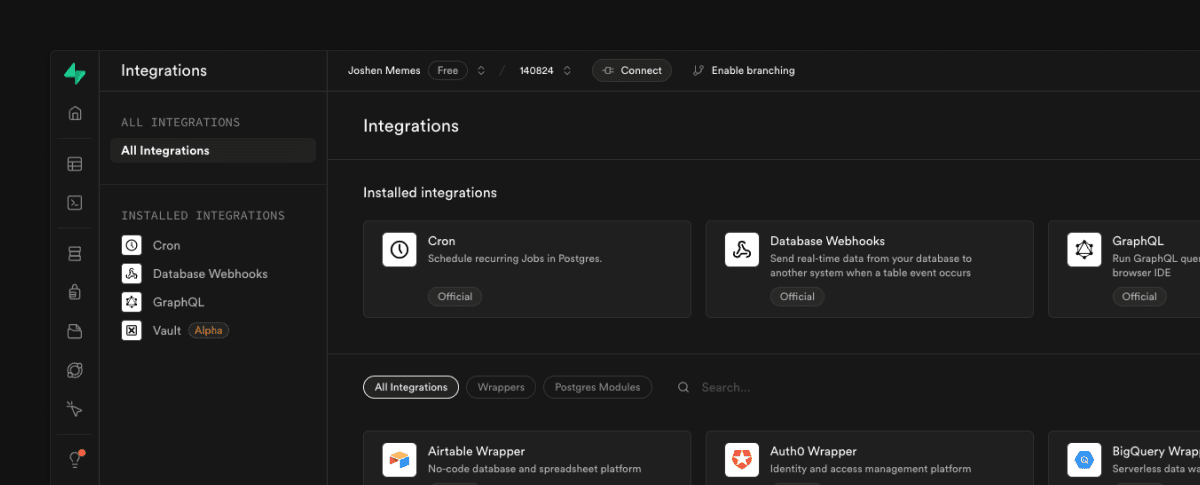Viewport: 1200px width, 485px height.
Task: Click the Official badge on Cron card
Action: coord(455,297)
